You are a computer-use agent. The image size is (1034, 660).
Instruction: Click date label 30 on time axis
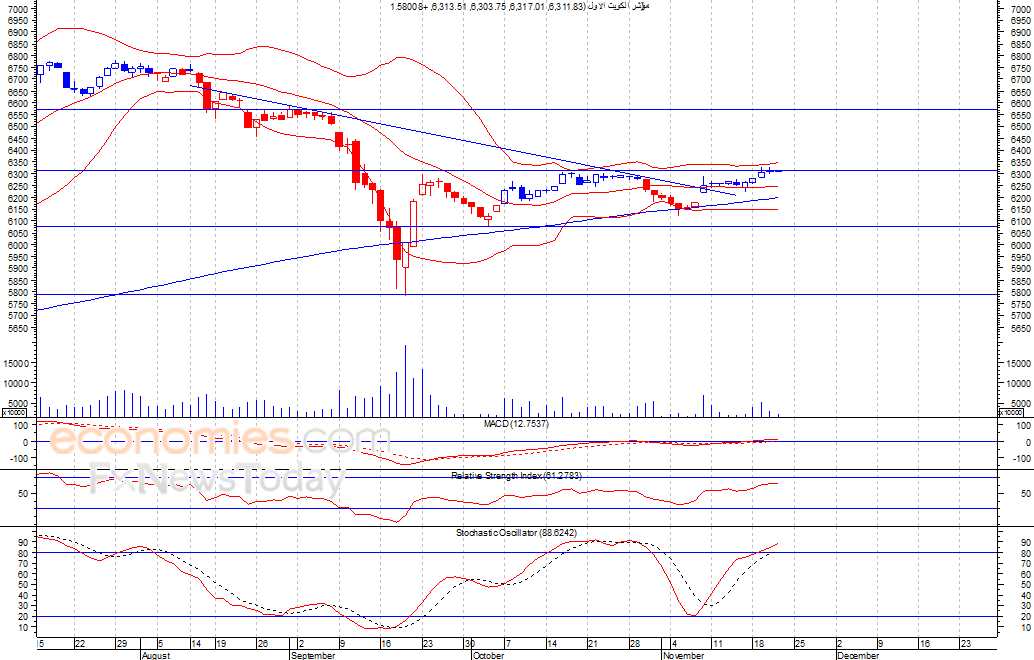(x=470, y=644)
